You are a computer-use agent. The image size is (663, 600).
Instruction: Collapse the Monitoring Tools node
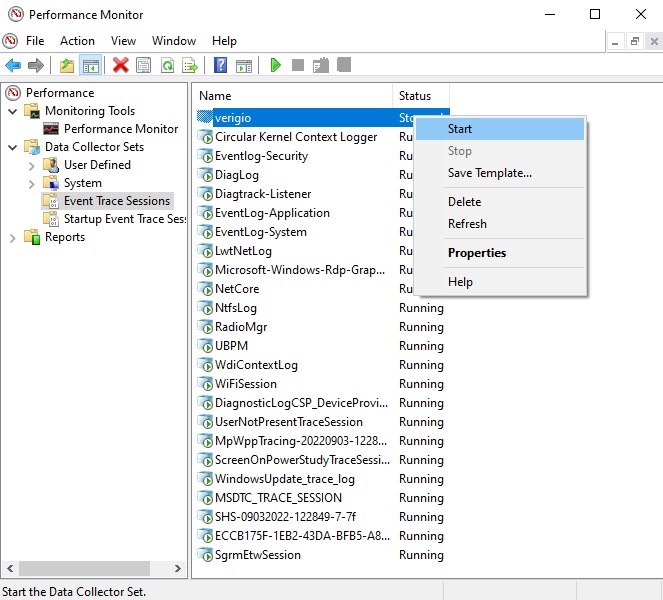13,111
